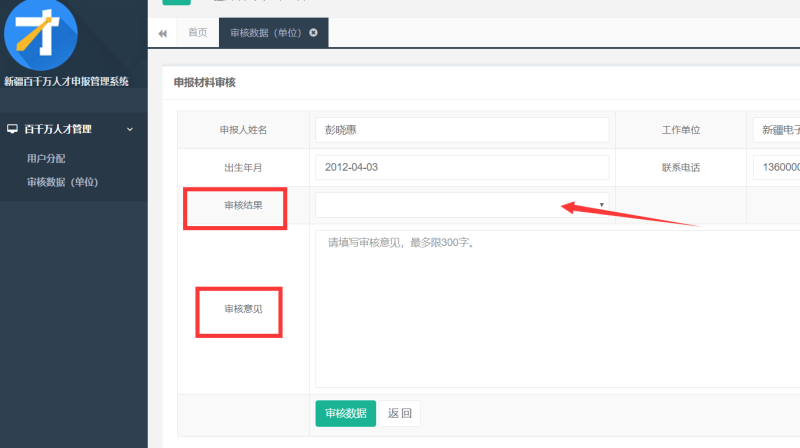Select the 审核数据(单位) tab

pos(266,33)
